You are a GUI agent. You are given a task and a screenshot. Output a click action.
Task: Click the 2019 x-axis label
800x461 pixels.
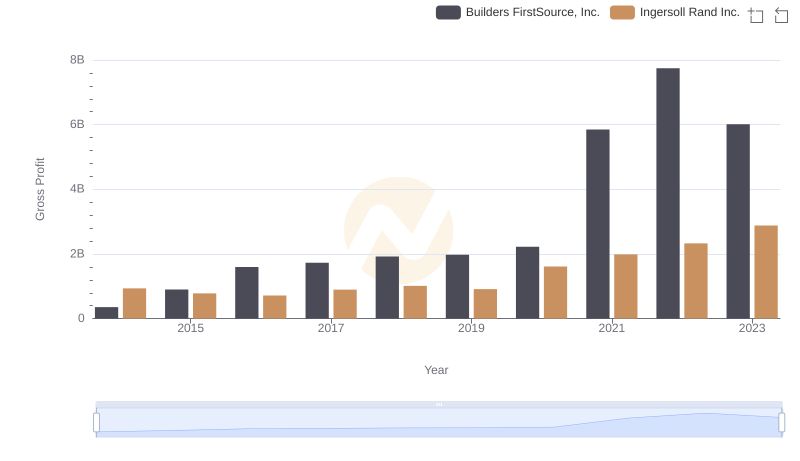[471, 328]
